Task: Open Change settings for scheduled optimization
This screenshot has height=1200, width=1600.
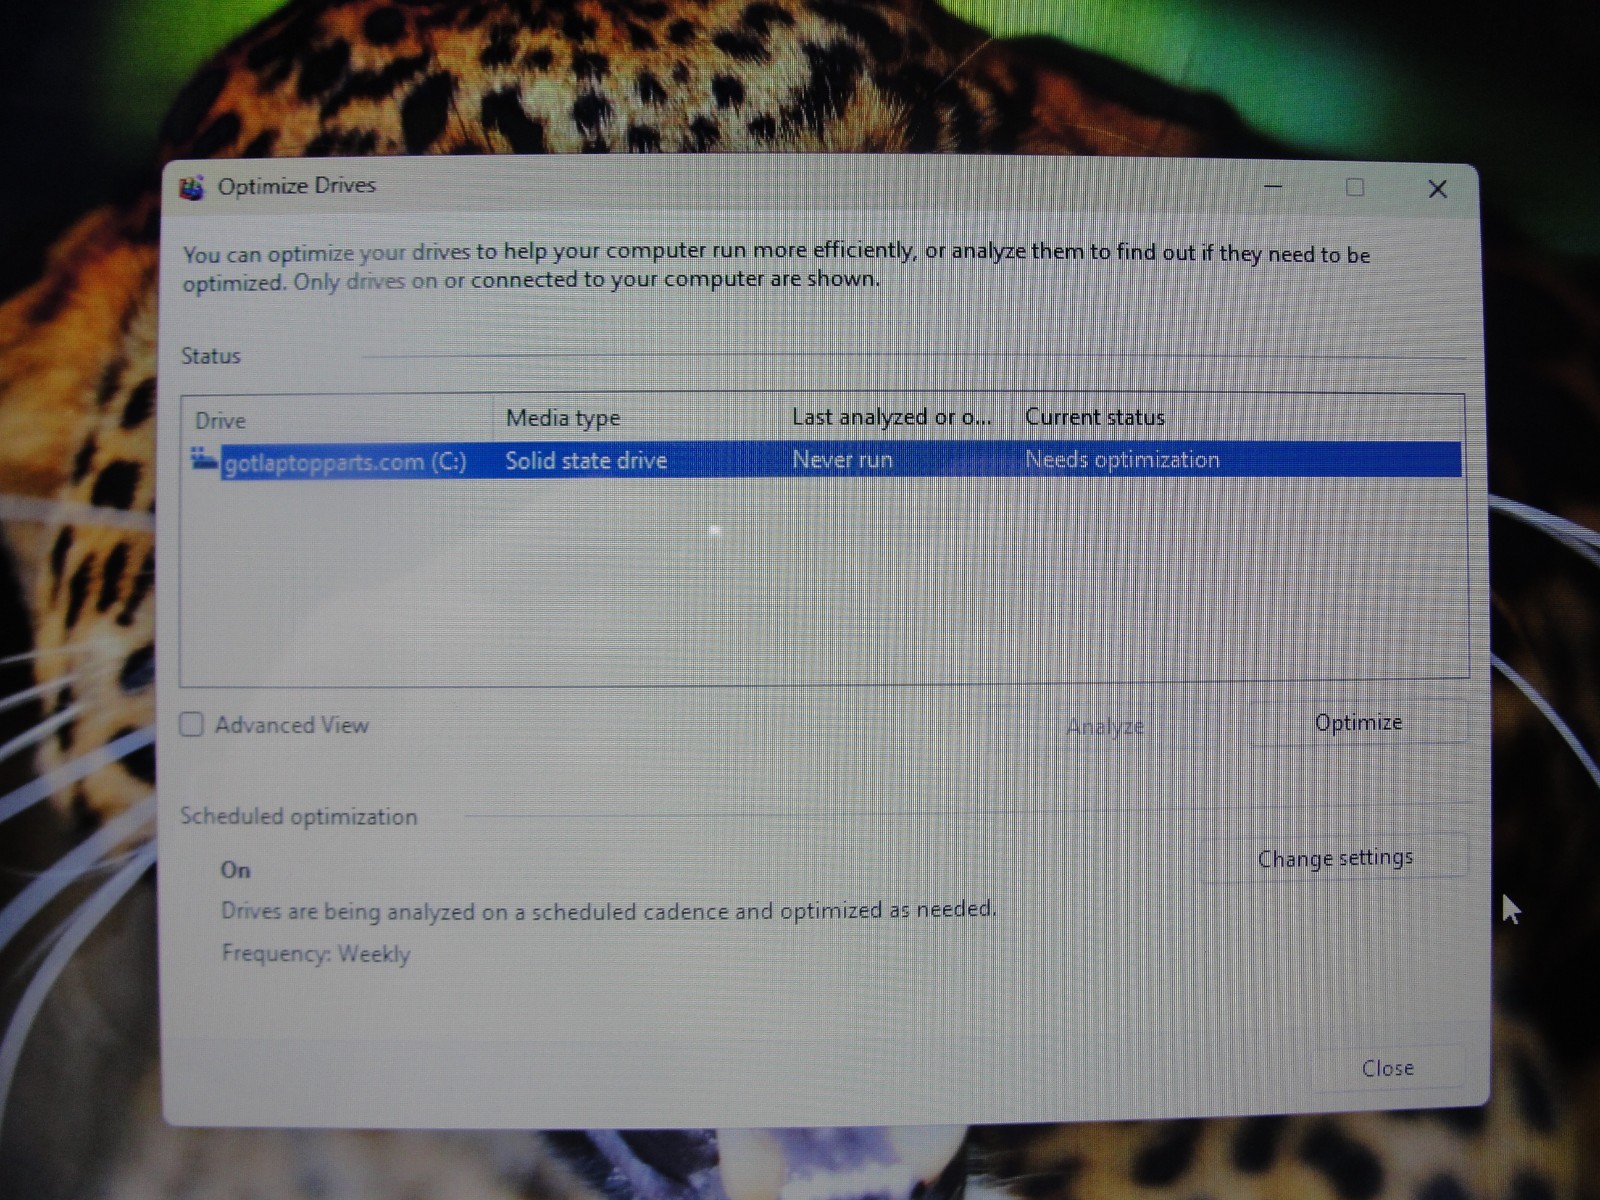Action: pyautogui.click(x=1335, y=858)
